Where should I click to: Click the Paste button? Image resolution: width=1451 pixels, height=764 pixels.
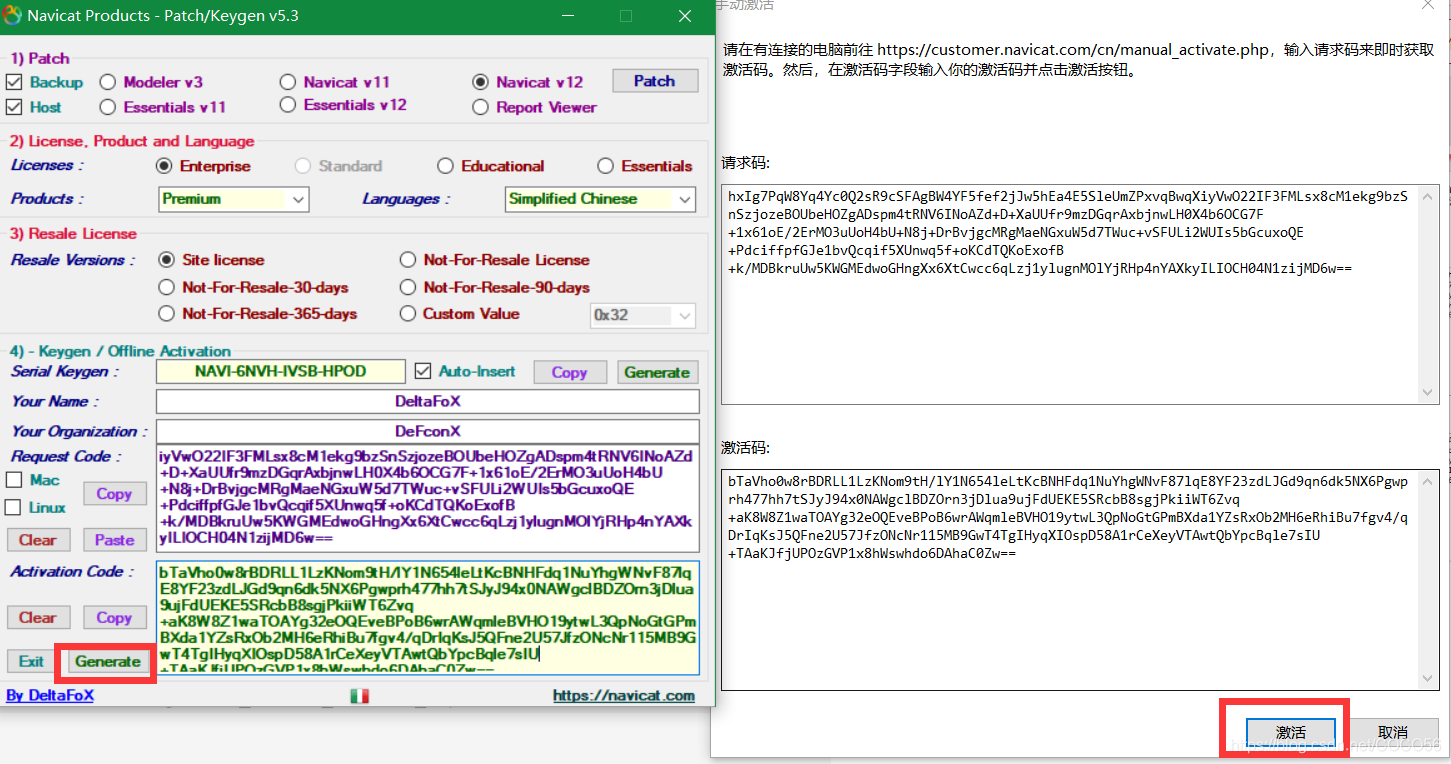click(x=114, y=540)
